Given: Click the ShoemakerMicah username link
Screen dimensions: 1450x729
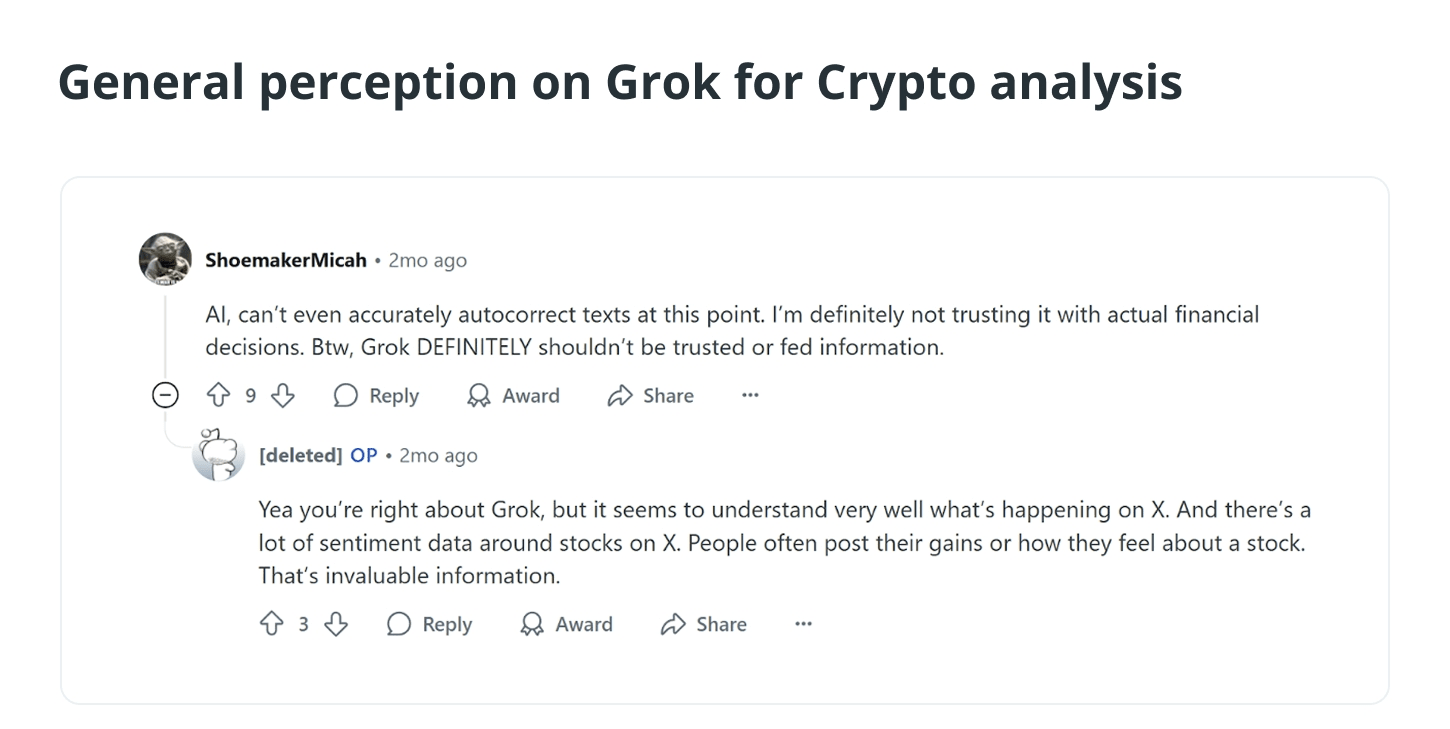Looking at the screenshot, I should (286, 260).
